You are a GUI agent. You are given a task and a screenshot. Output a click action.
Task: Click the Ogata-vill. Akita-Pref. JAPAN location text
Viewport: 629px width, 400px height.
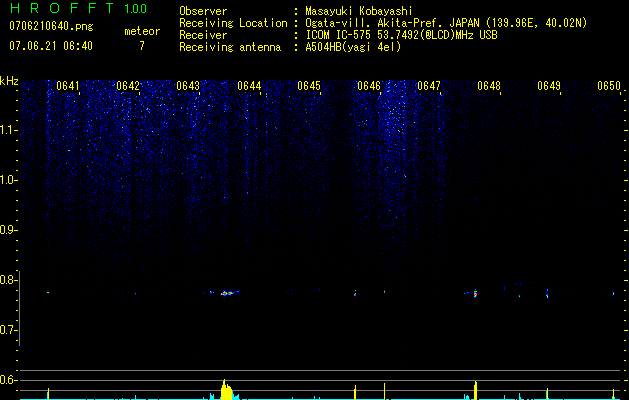tap(446, 23)
